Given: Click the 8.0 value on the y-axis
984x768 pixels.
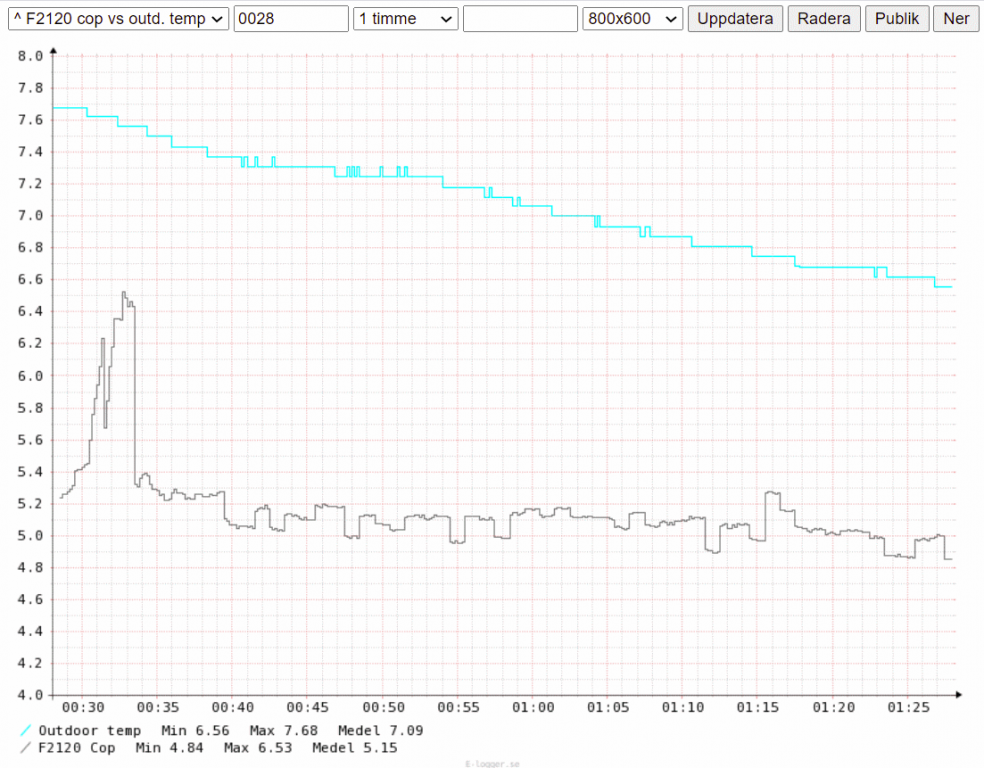Looking at the screenshot, I should point(31,56).
